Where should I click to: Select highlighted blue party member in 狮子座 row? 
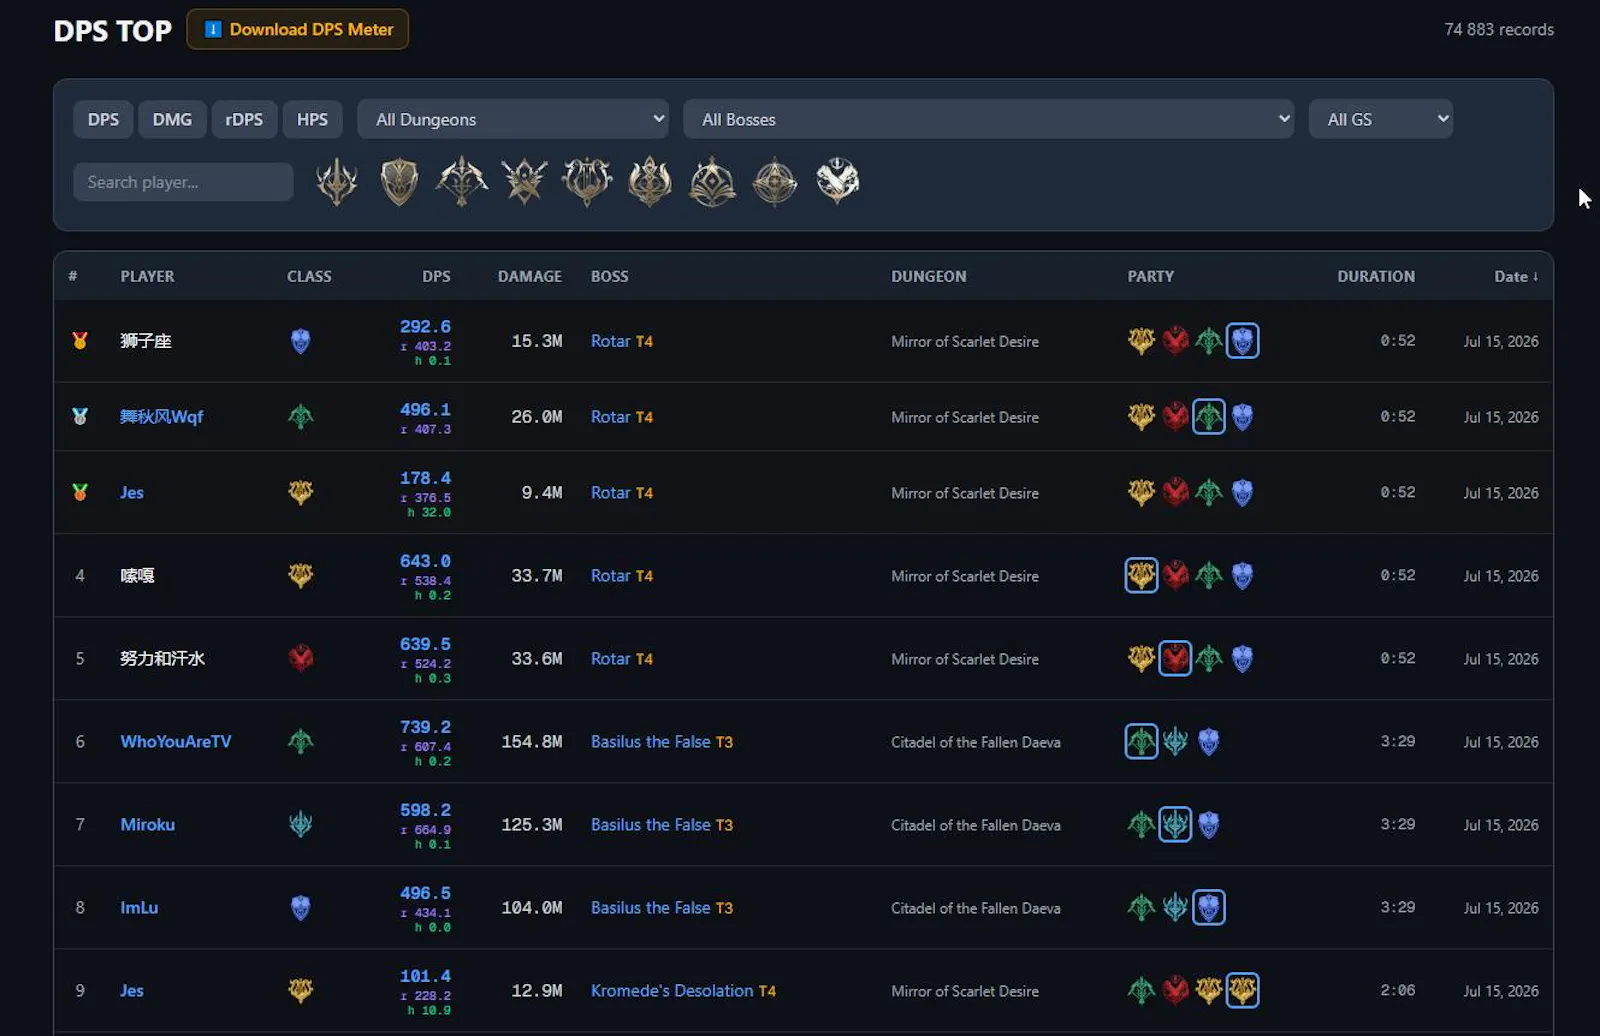coord(1242,341)
